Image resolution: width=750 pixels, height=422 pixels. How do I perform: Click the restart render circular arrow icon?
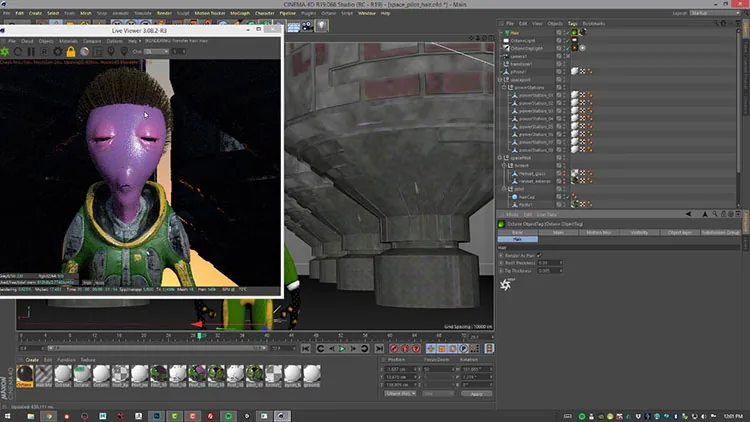pos(18,52)
